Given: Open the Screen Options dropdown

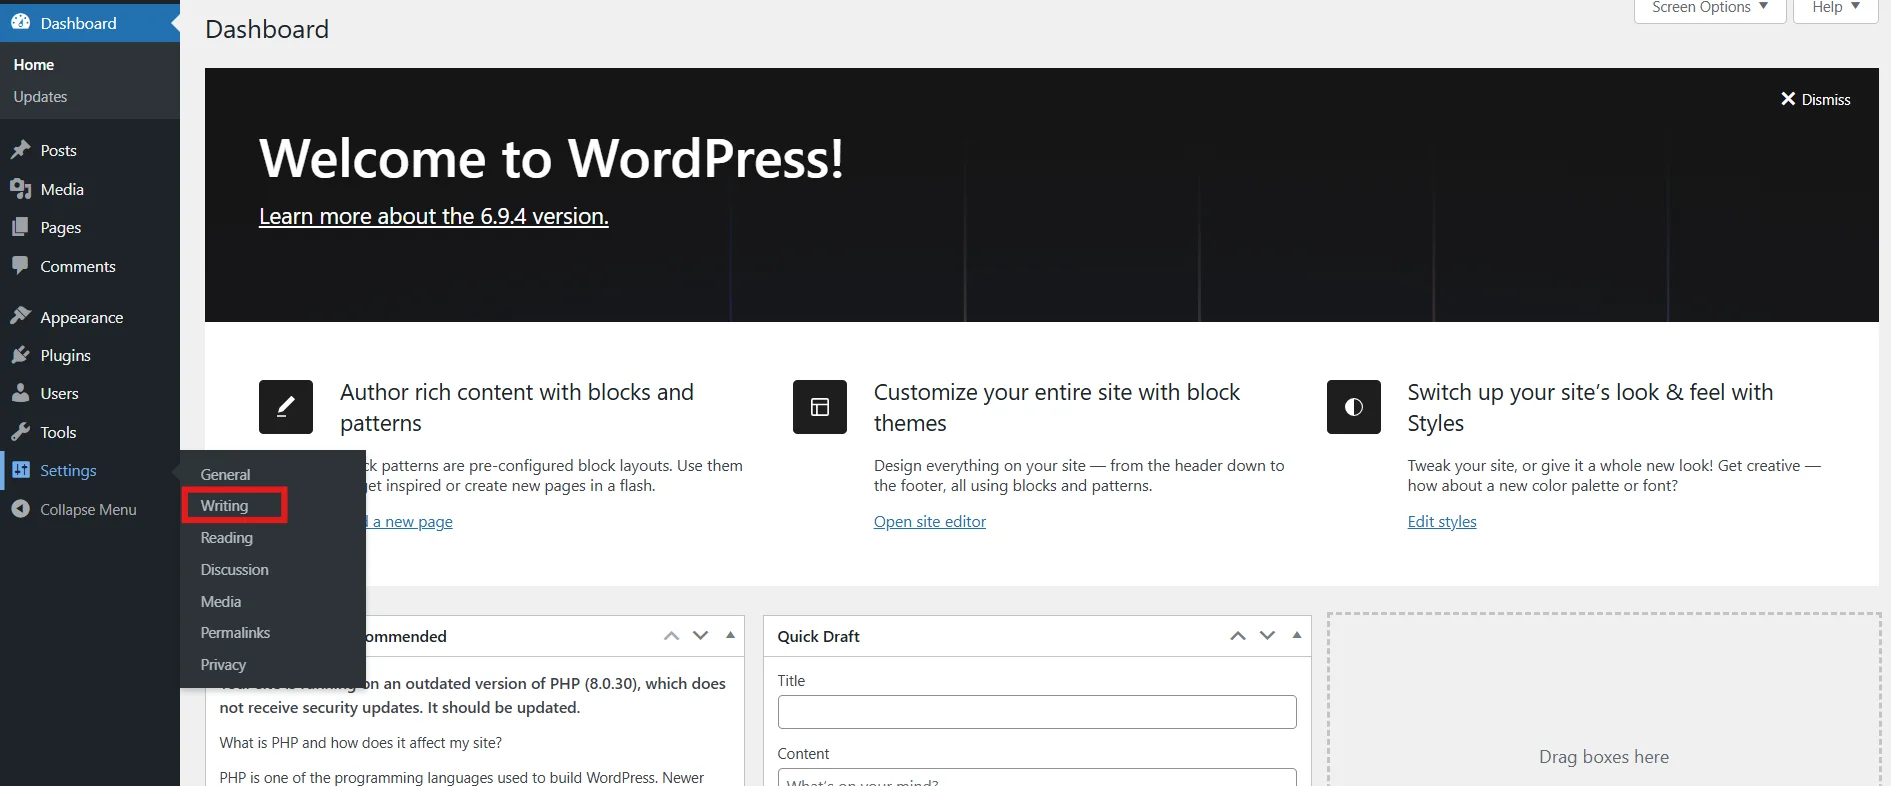Looking at the screenshot, I should click(x=1710, y=8).
